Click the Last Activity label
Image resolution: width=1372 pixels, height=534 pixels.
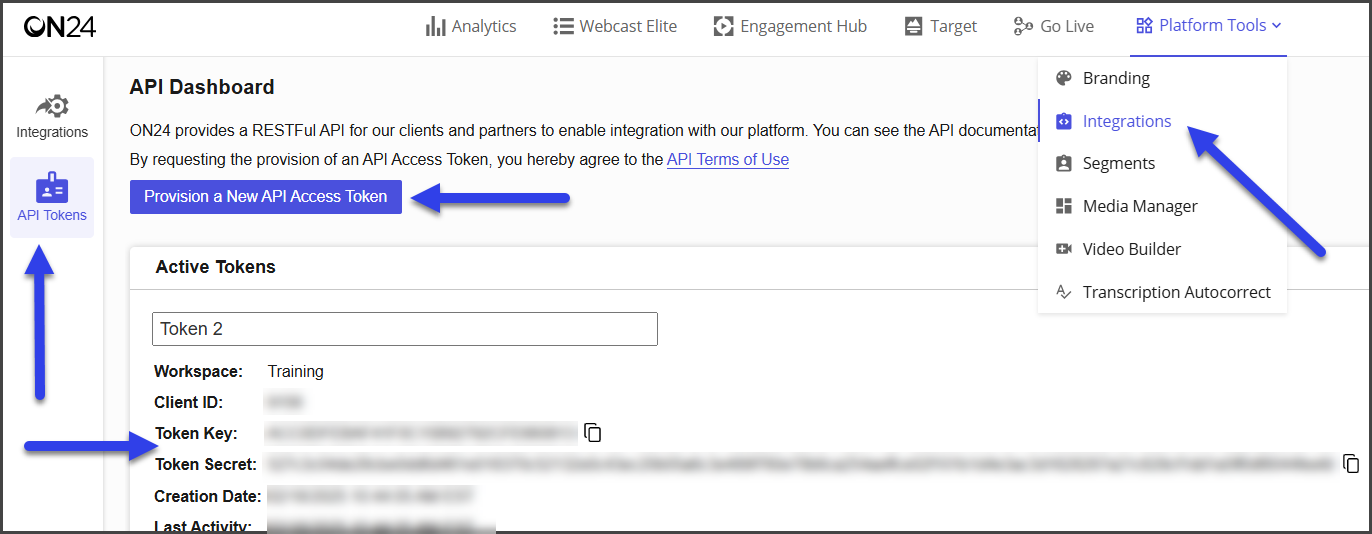pos(203,526)
